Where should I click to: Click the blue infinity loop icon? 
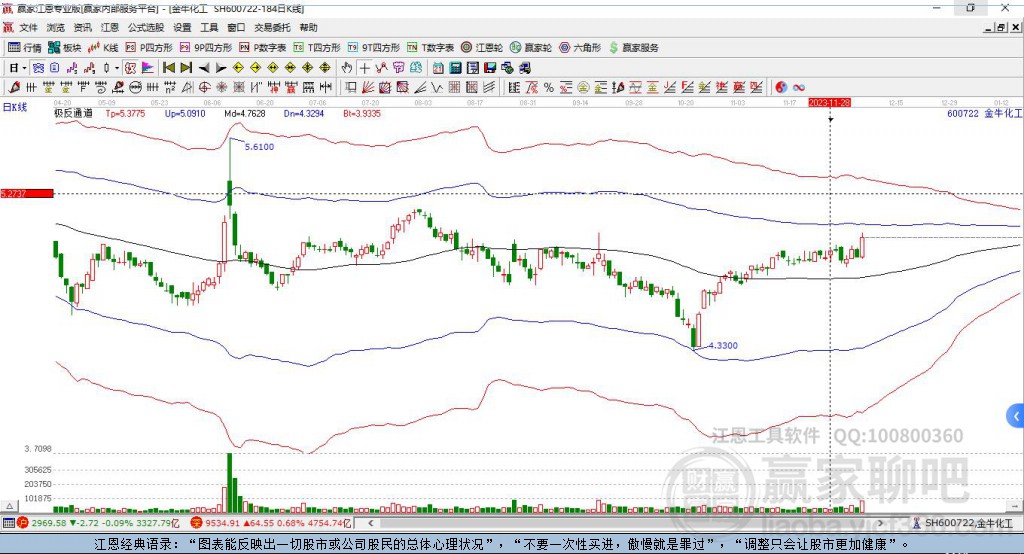(798, 87)
